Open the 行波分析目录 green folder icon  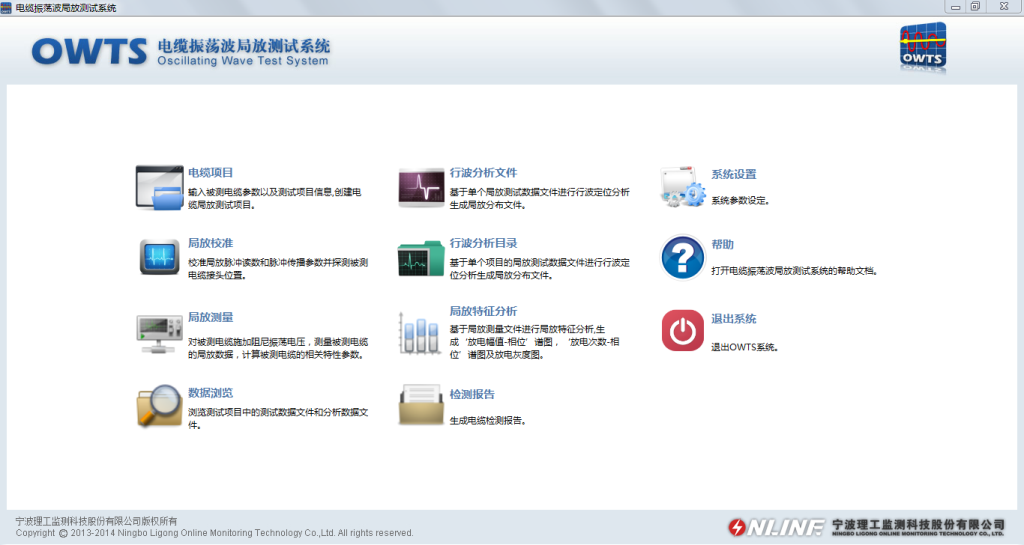(x=421, y=258)
